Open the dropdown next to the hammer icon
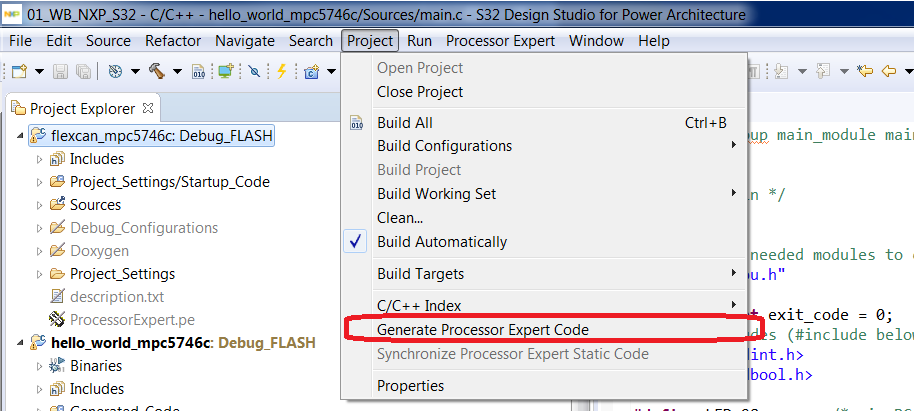914x411 pixels. [177, 71]
